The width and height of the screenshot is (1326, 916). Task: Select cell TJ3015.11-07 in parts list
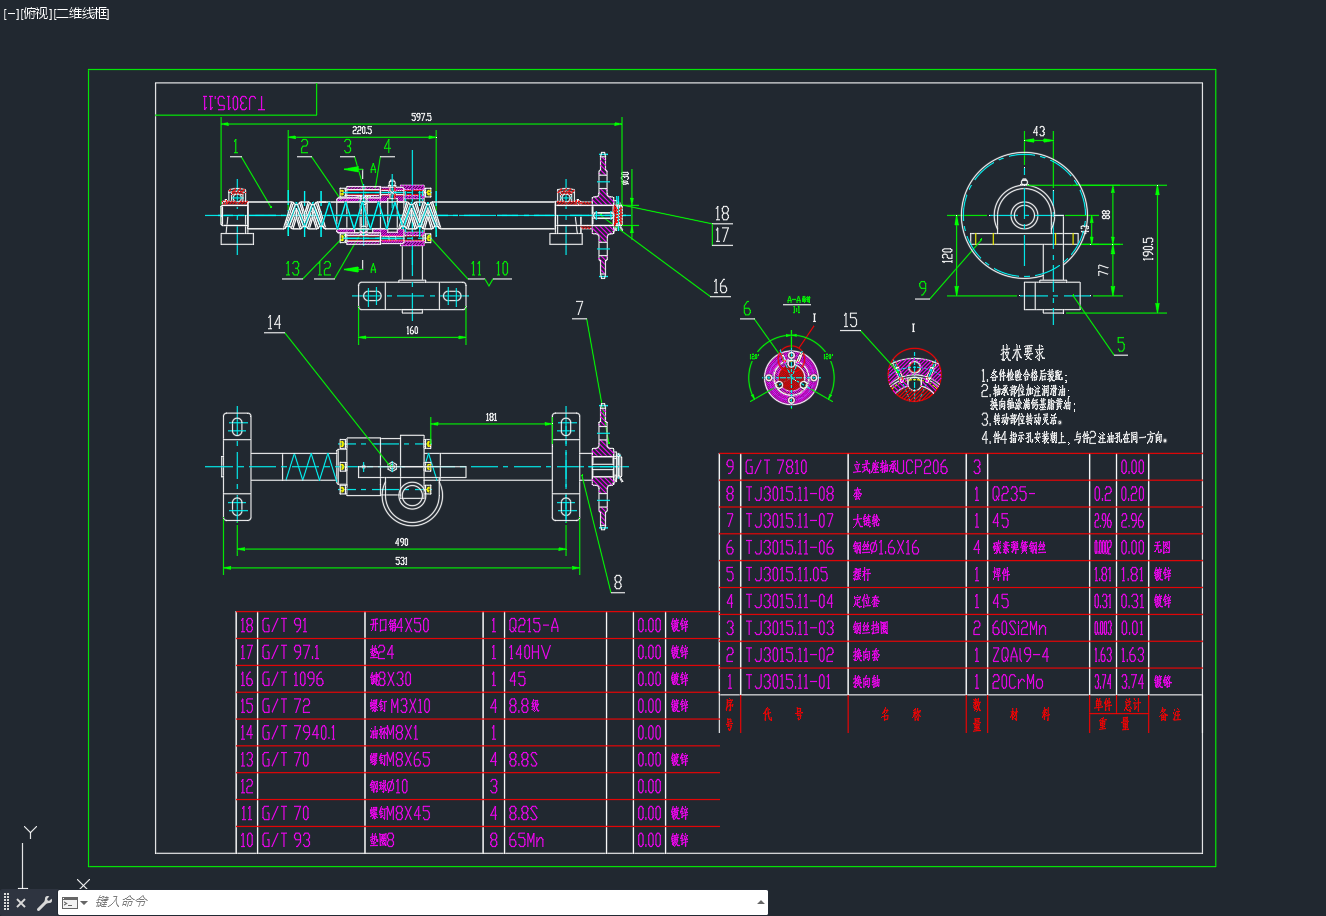tap(790, 520)
